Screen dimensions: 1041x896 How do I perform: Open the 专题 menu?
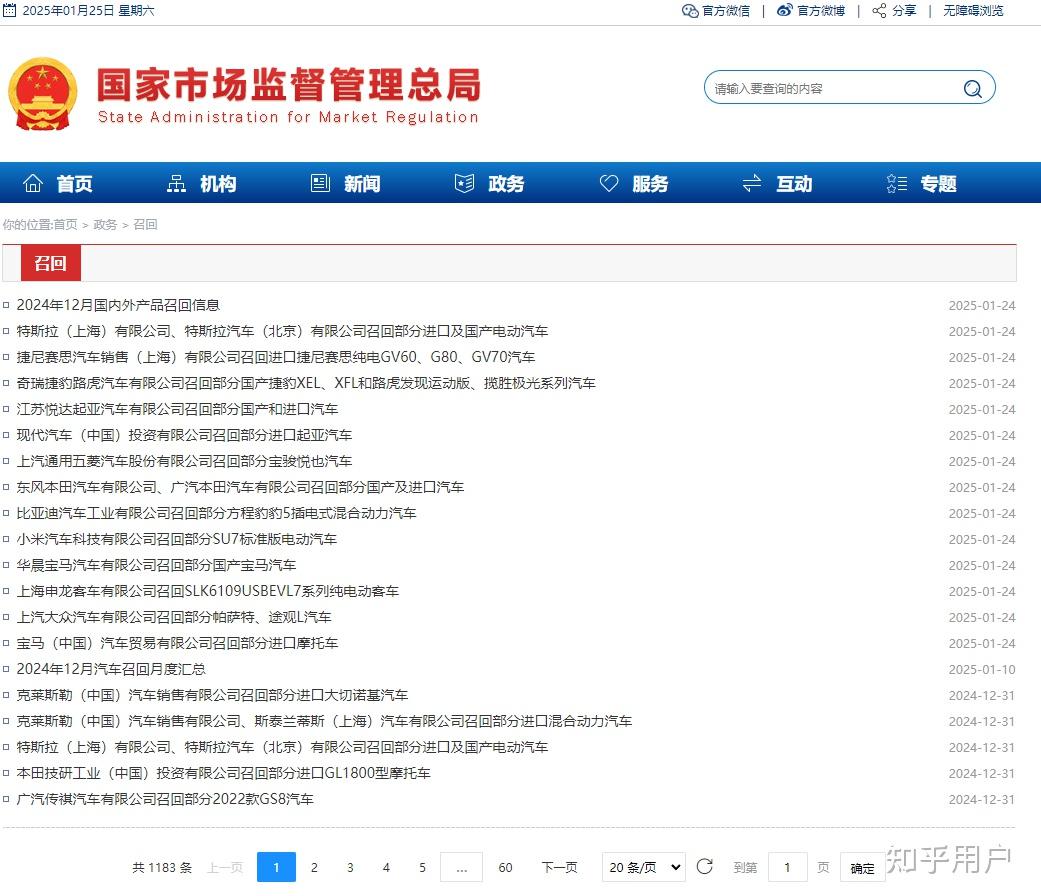(x=940, y=183)
